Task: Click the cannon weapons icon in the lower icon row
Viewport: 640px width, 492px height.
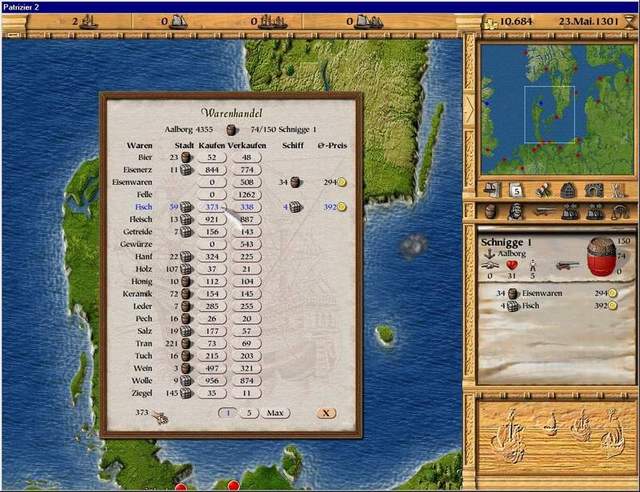Action: click(x=544, y=212)
